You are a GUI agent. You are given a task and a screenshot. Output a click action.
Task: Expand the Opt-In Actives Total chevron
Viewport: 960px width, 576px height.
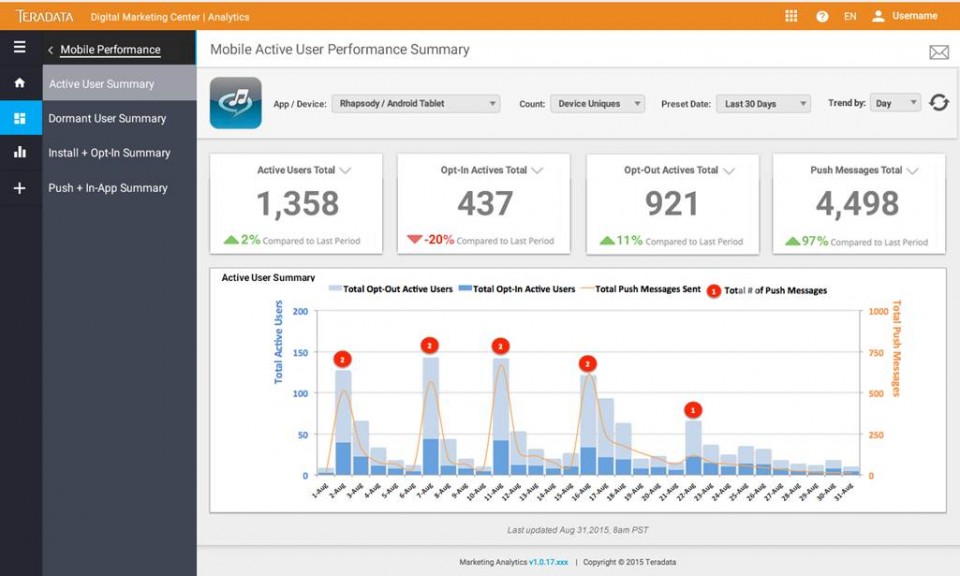coord(537,171)
